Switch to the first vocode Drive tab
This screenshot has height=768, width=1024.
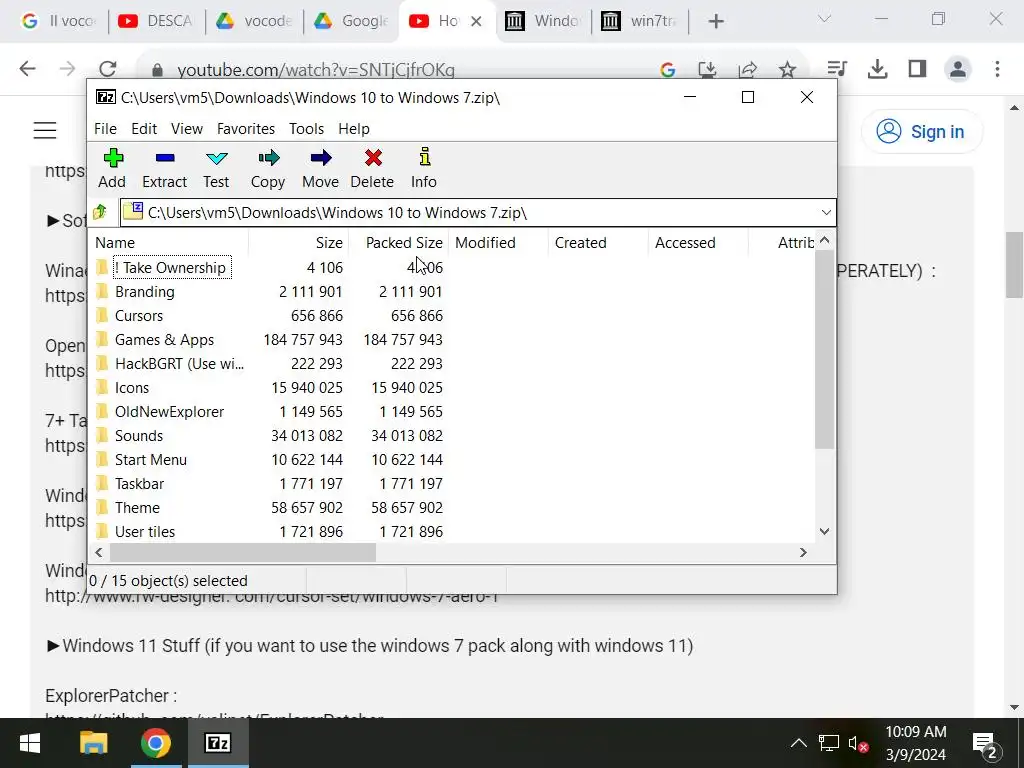point(255,21)
